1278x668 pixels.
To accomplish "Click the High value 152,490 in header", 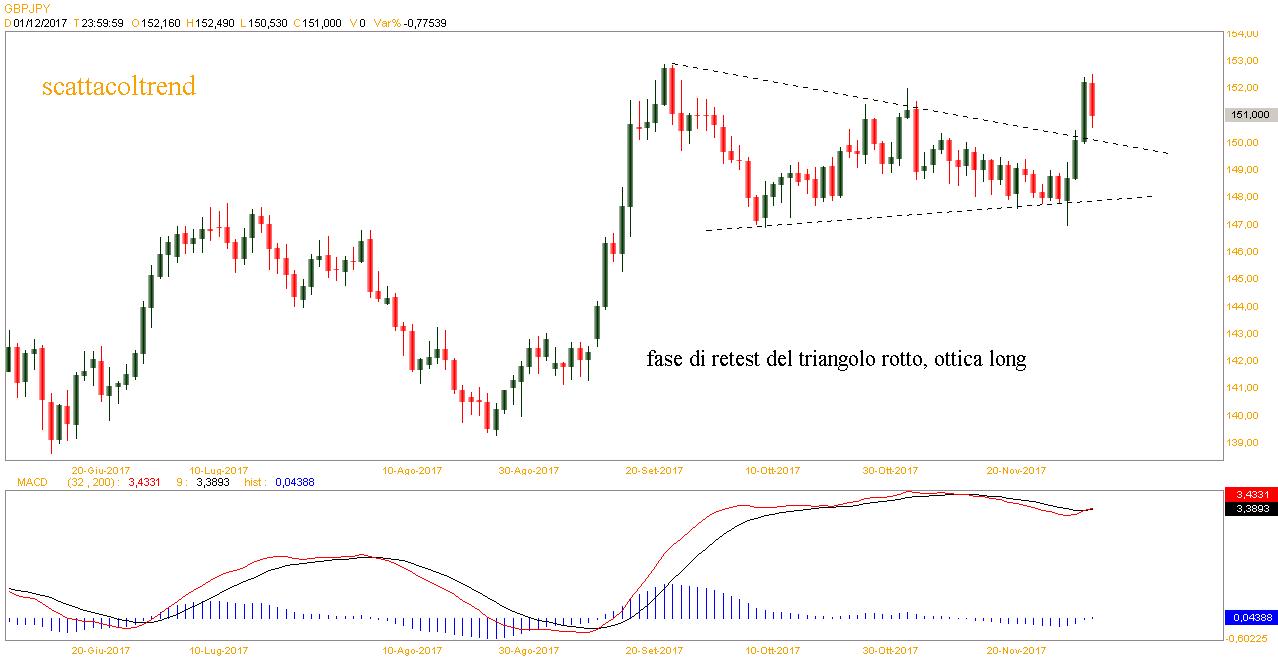I will tap(216, 23).
